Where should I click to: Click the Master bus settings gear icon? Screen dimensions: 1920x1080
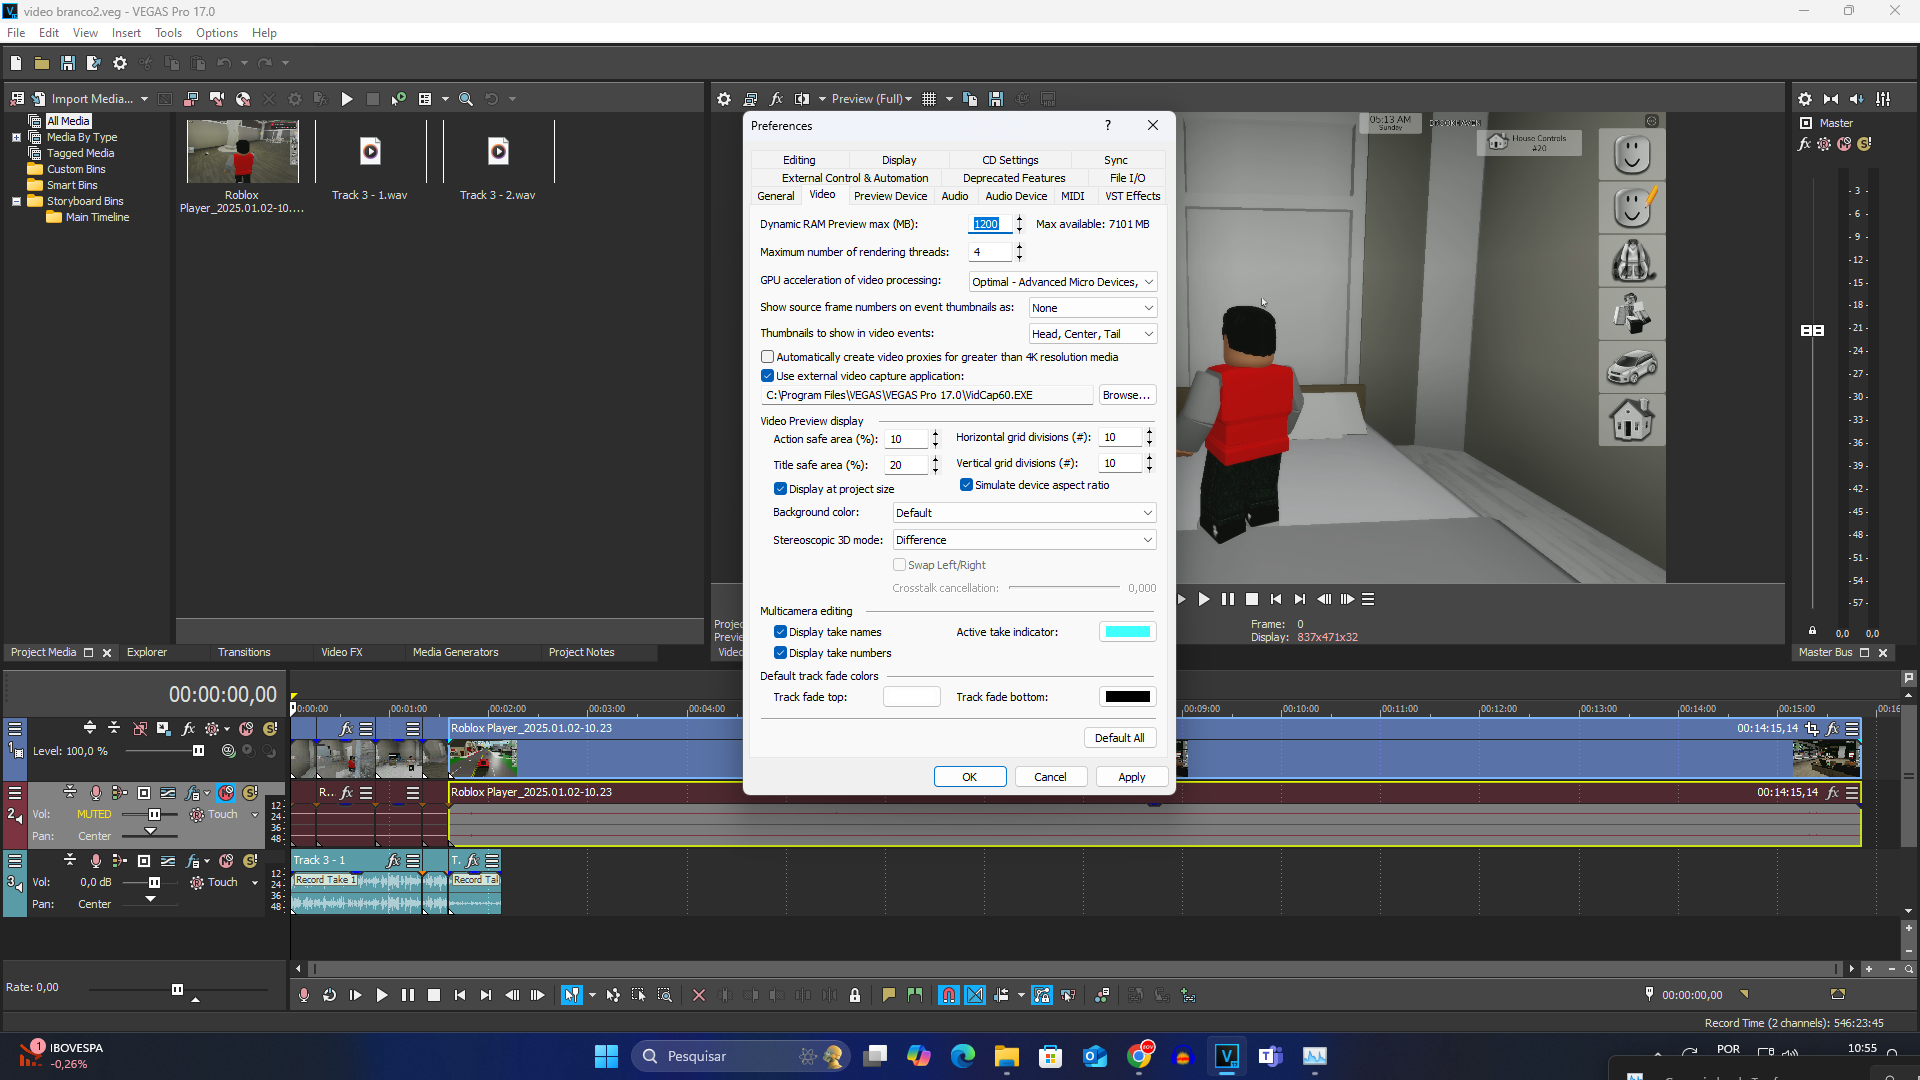(x=1805, y=99)
